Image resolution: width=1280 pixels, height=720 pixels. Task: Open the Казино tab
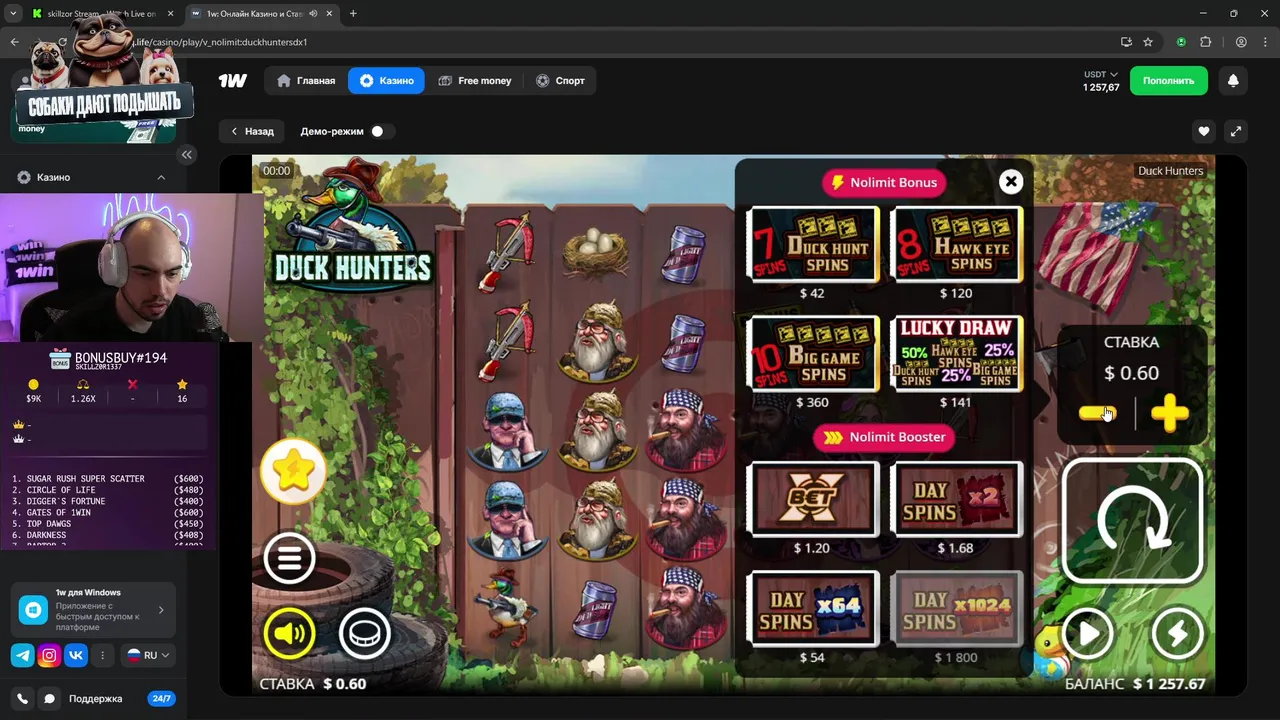pyautogui.click(x=386, y=81)
